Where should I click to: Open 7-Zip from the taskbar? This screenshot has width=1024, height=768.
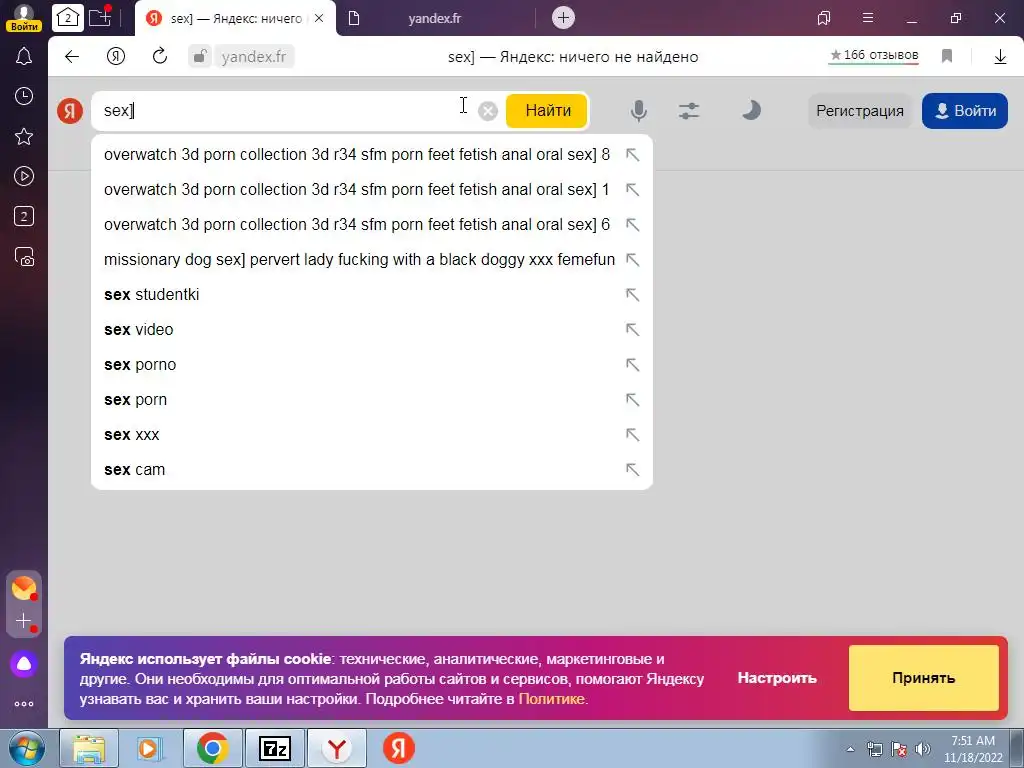click(x=275, y=748)
